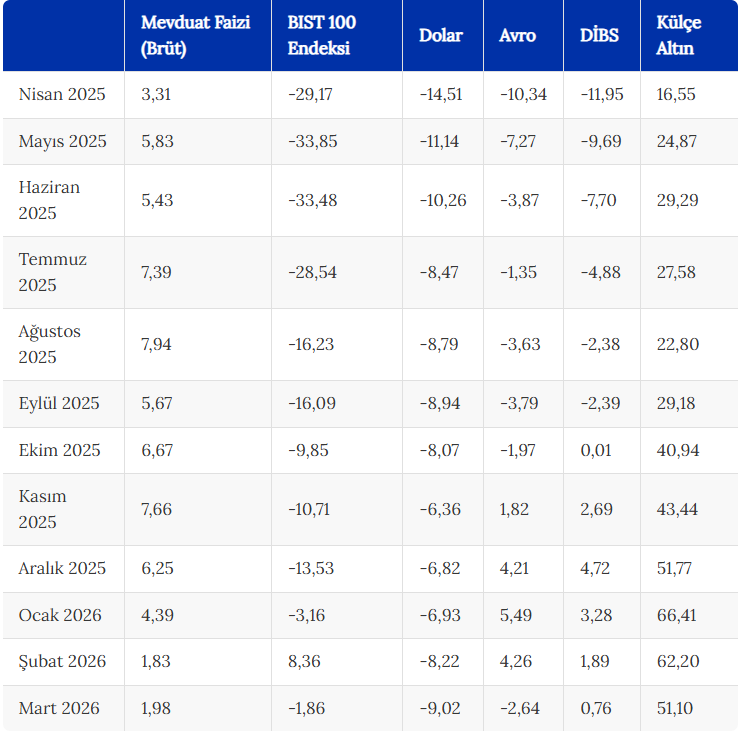
Task: Click the Aralık 2025 row label
Action: coord(61,568)
